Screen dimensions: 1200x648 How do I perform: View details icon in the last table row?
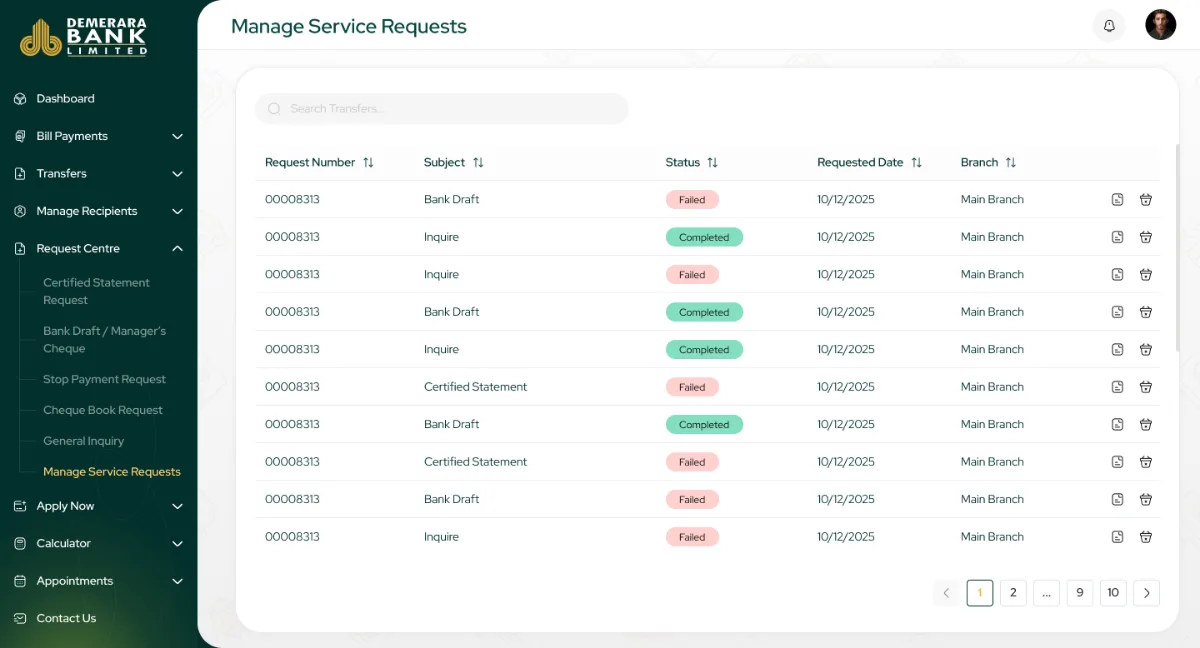1118,537
